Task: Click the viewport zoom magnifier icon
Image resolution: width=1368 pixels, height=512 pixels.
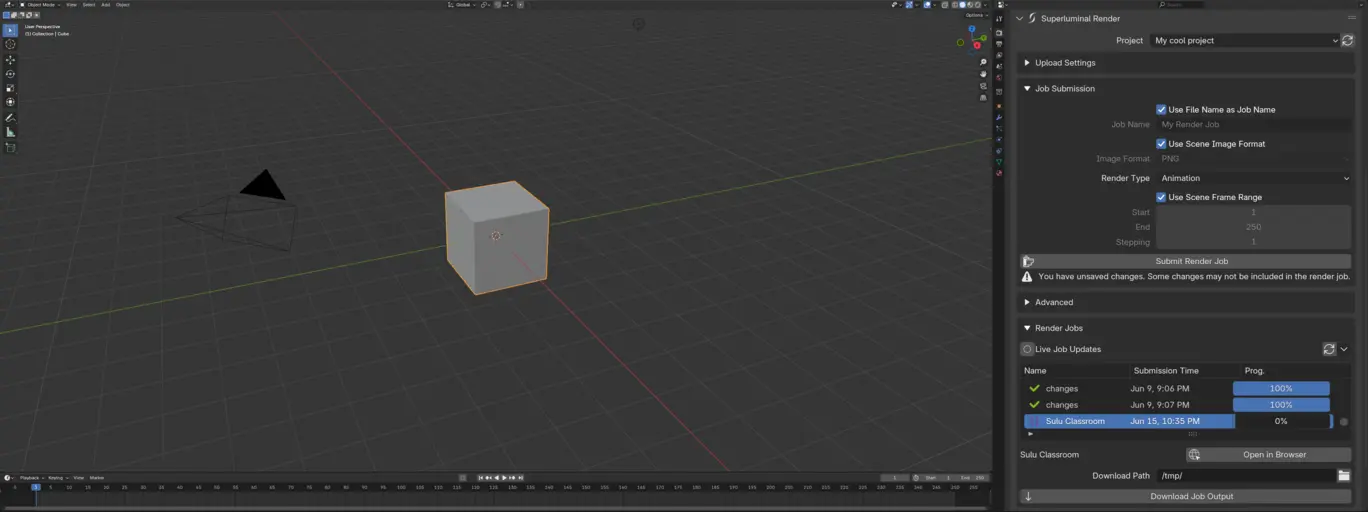Action: tap(983, 62)
